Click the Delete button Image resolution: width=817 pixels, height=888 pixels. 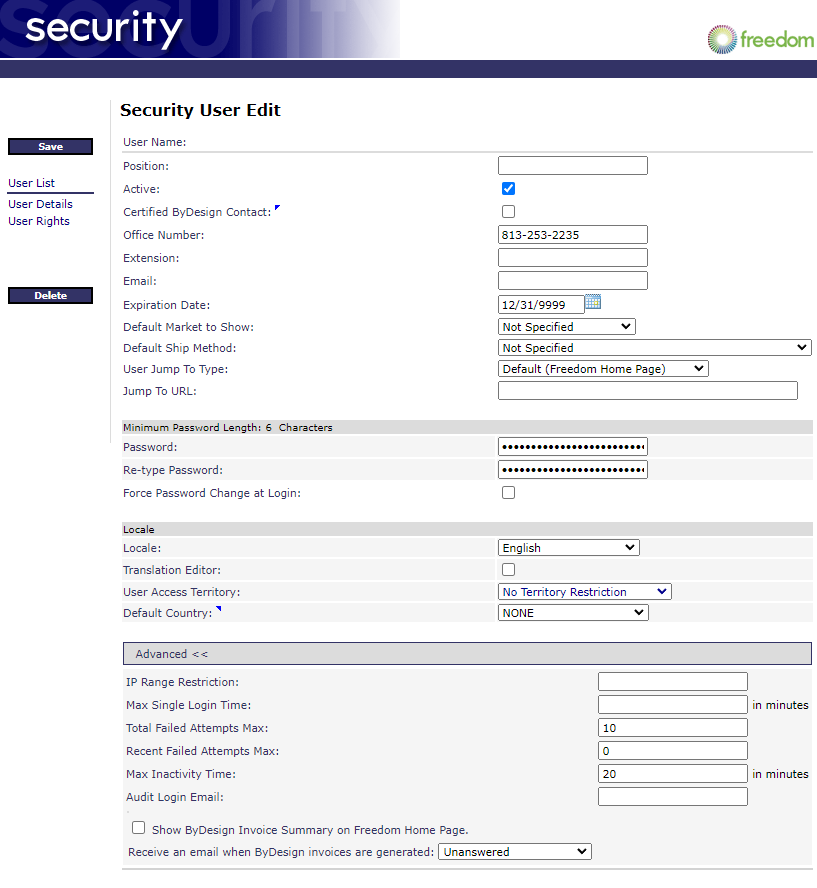point(50,295)
